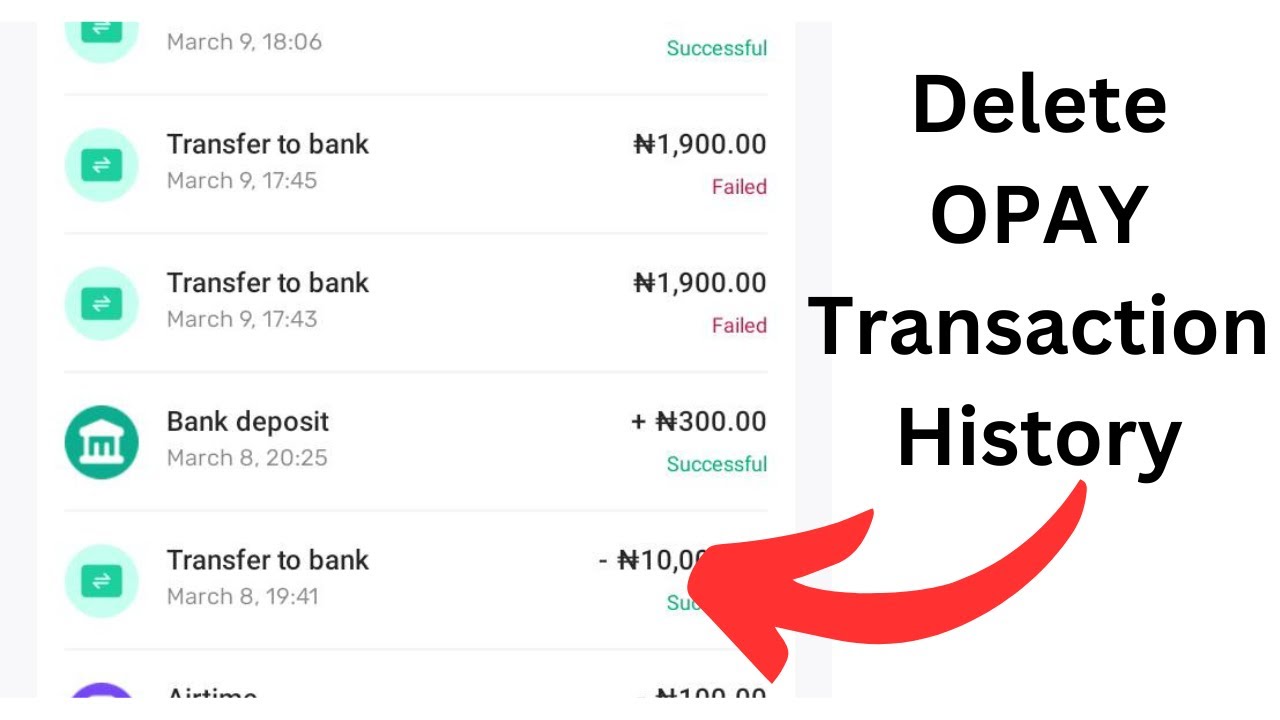The image size is (1280, 720).
Task: Tap the purple Airtime icon
Action: [x=101, y=694]
